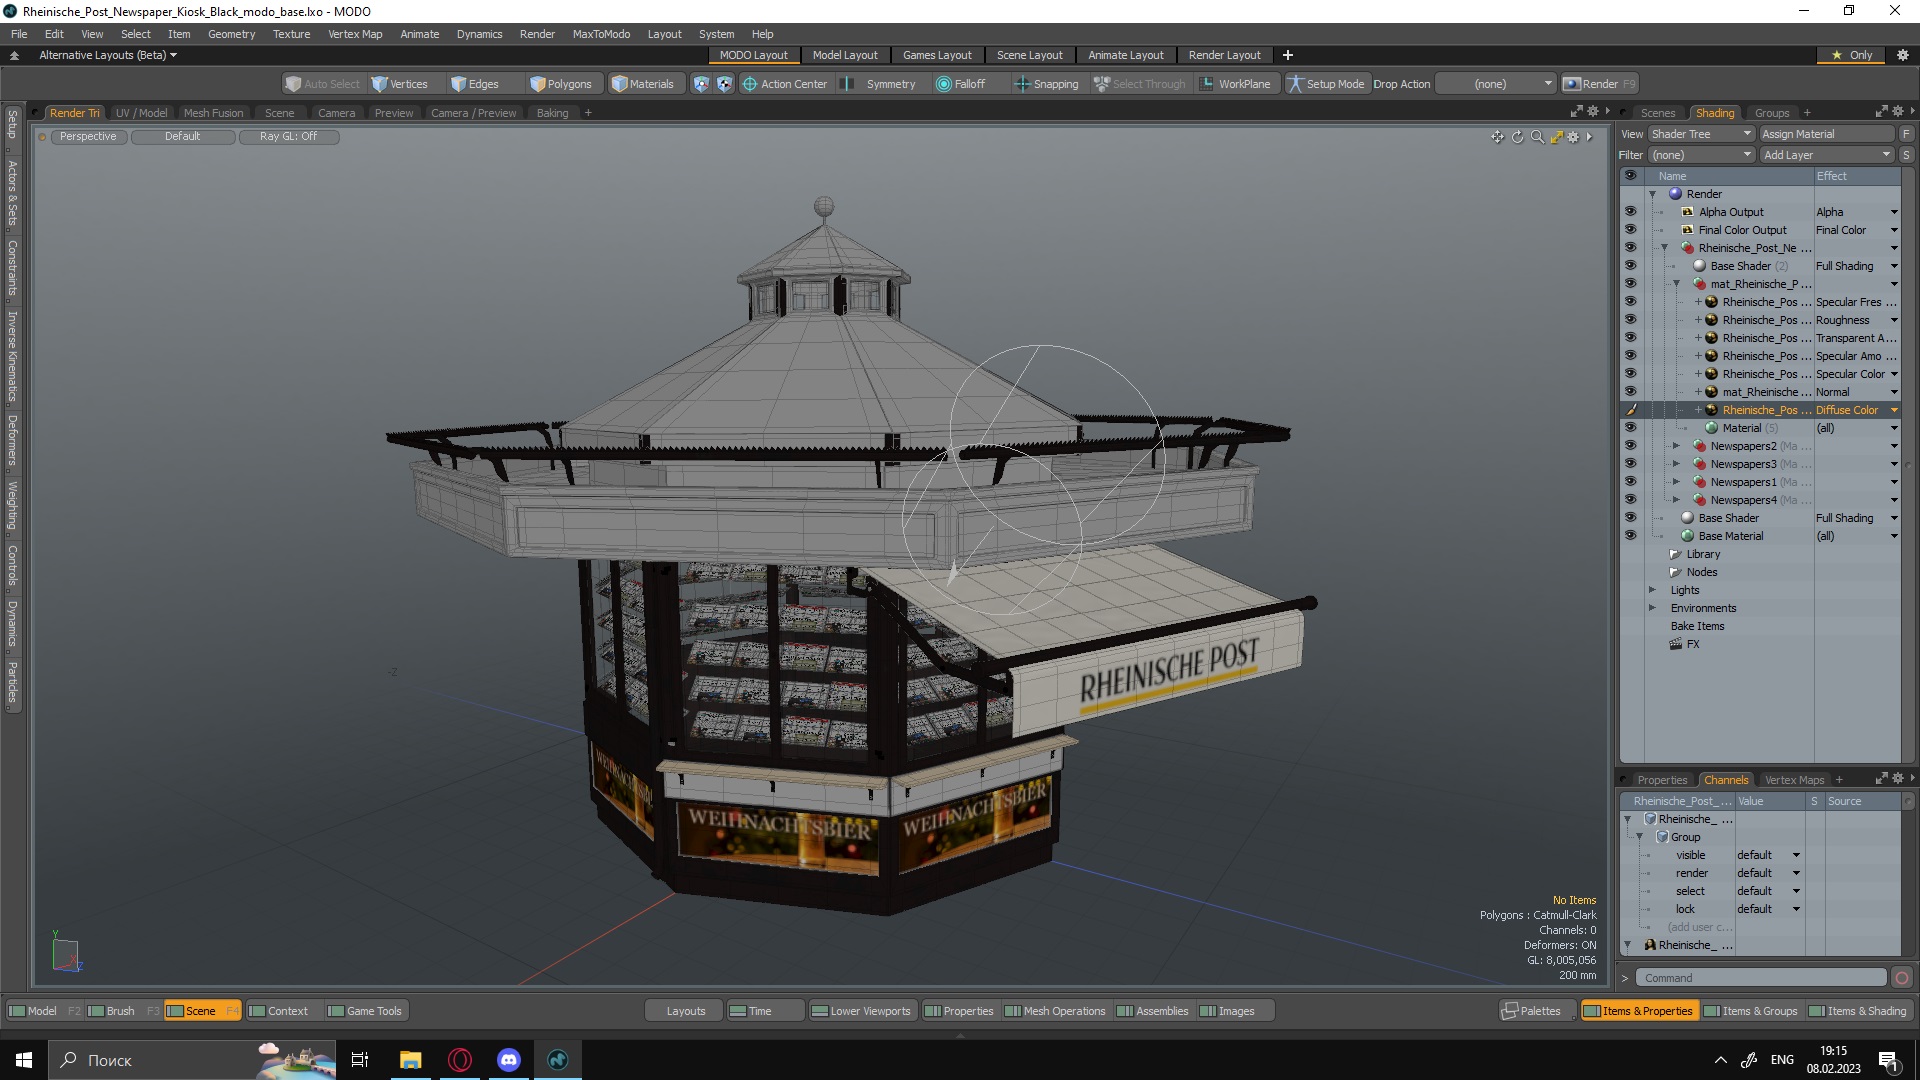Open File Explorer from taskbar
1920x1080 pixels.
[x=410, y=1060]
